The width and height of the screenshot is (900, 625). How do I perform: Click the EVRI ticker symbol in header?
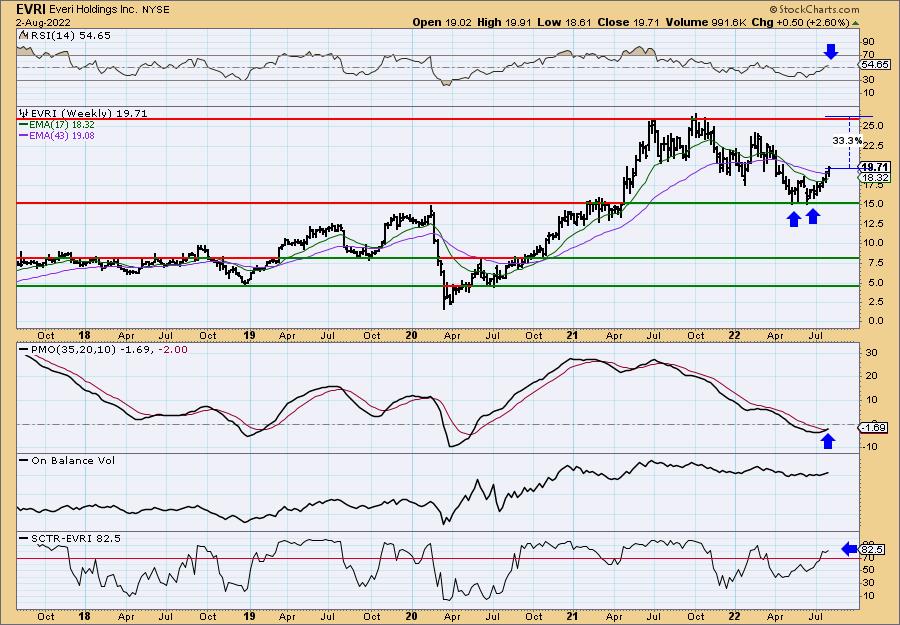pyautogui.click(x=30, y=9)
